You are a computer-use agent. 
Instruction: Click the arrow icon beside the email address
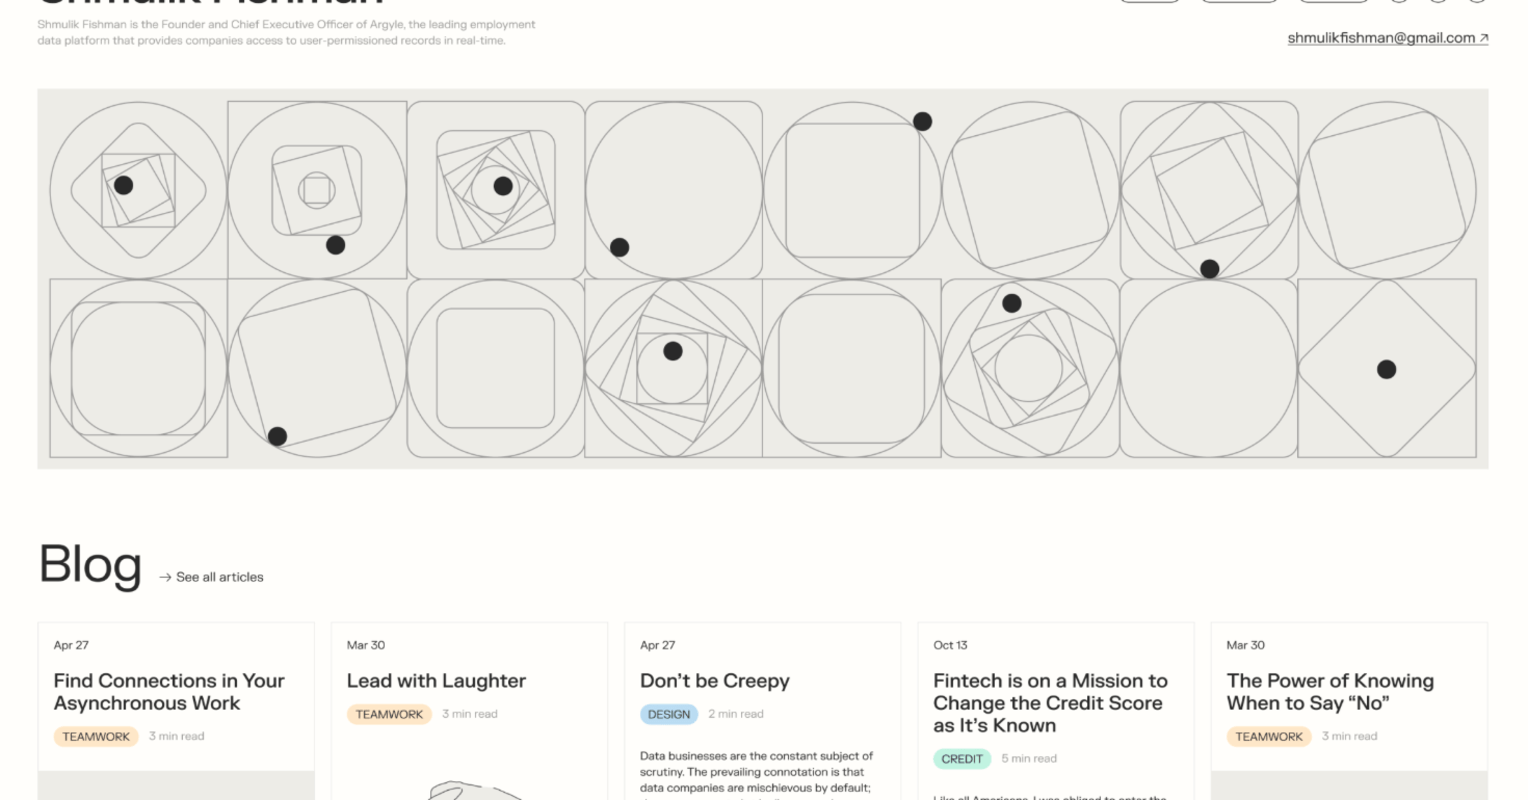tap(1484, 39)
